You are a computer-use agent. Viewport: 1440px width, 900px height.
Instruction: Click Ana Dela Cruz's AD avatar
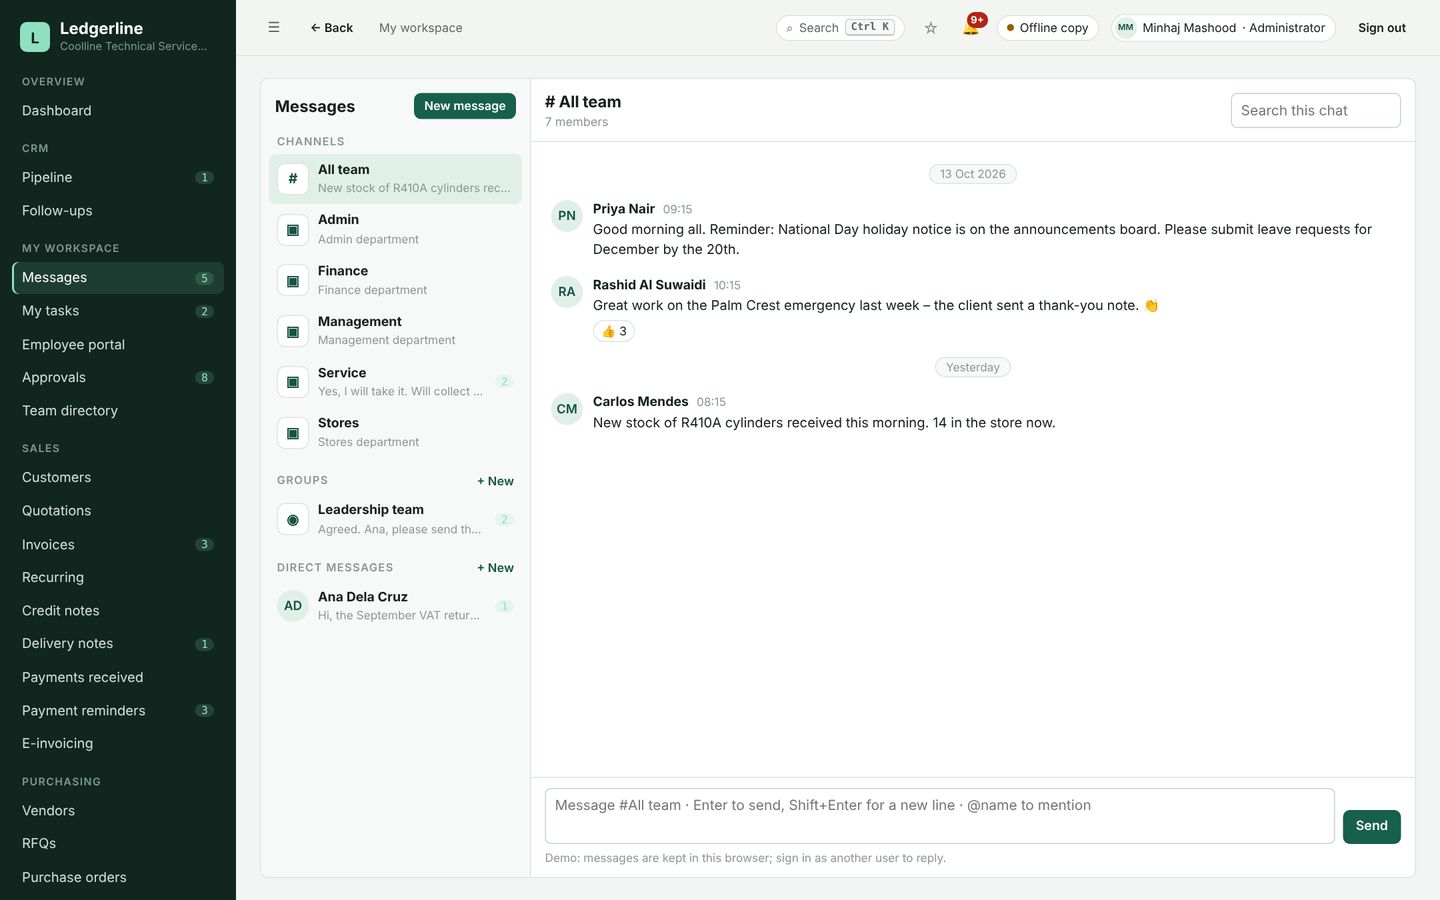tap(293, 606)
